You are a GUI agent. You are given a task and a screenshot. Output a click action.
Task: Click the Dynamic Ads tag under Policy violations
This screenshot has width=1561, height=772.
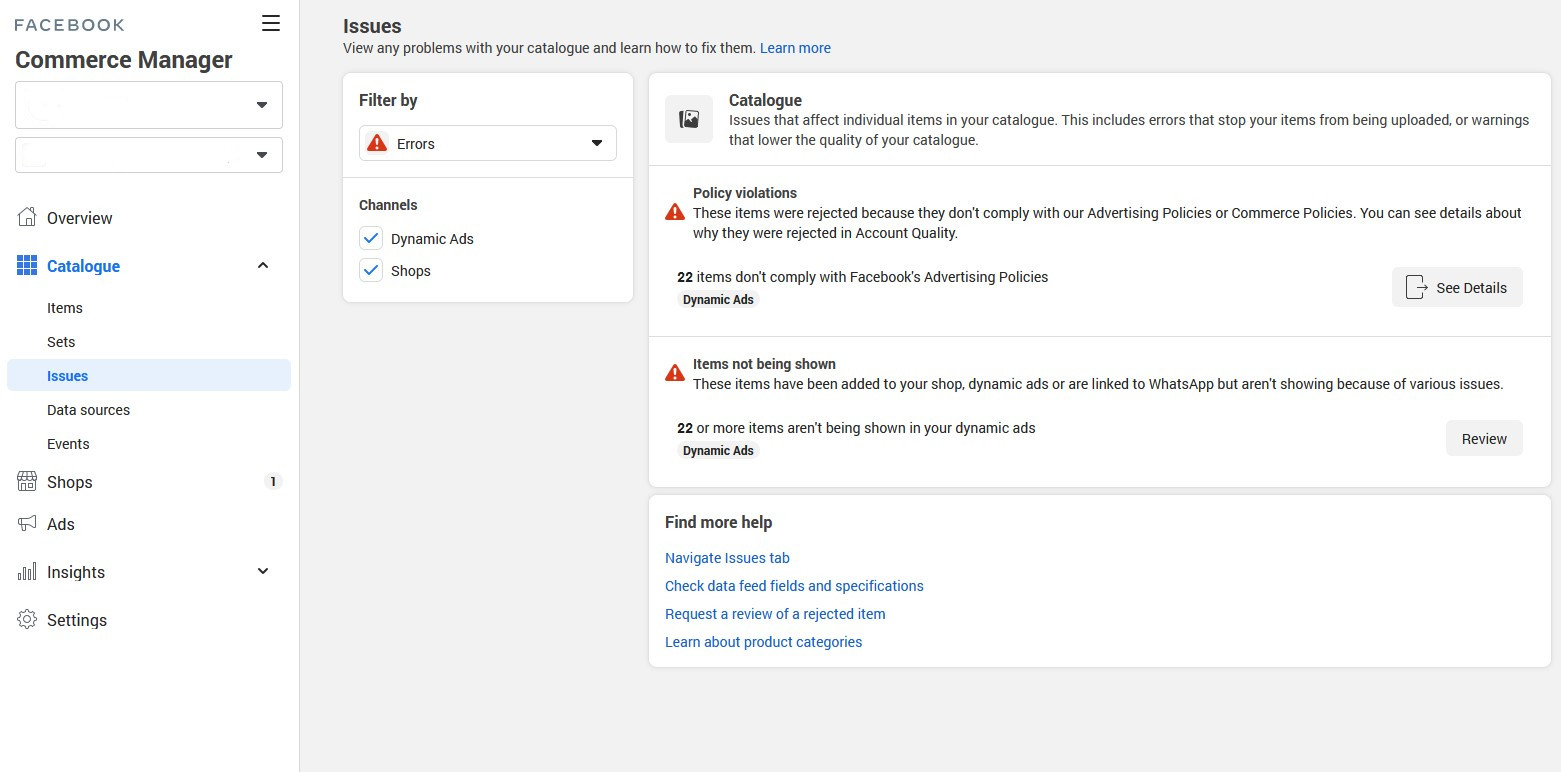718,299
